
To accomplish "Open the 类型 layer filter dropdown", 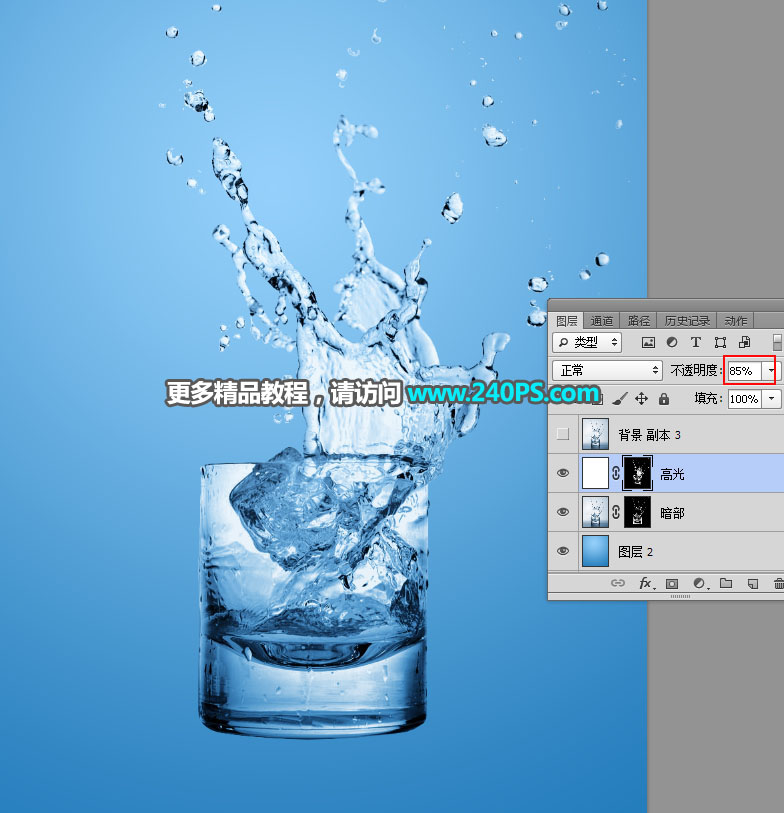I will tap(587, 342).
